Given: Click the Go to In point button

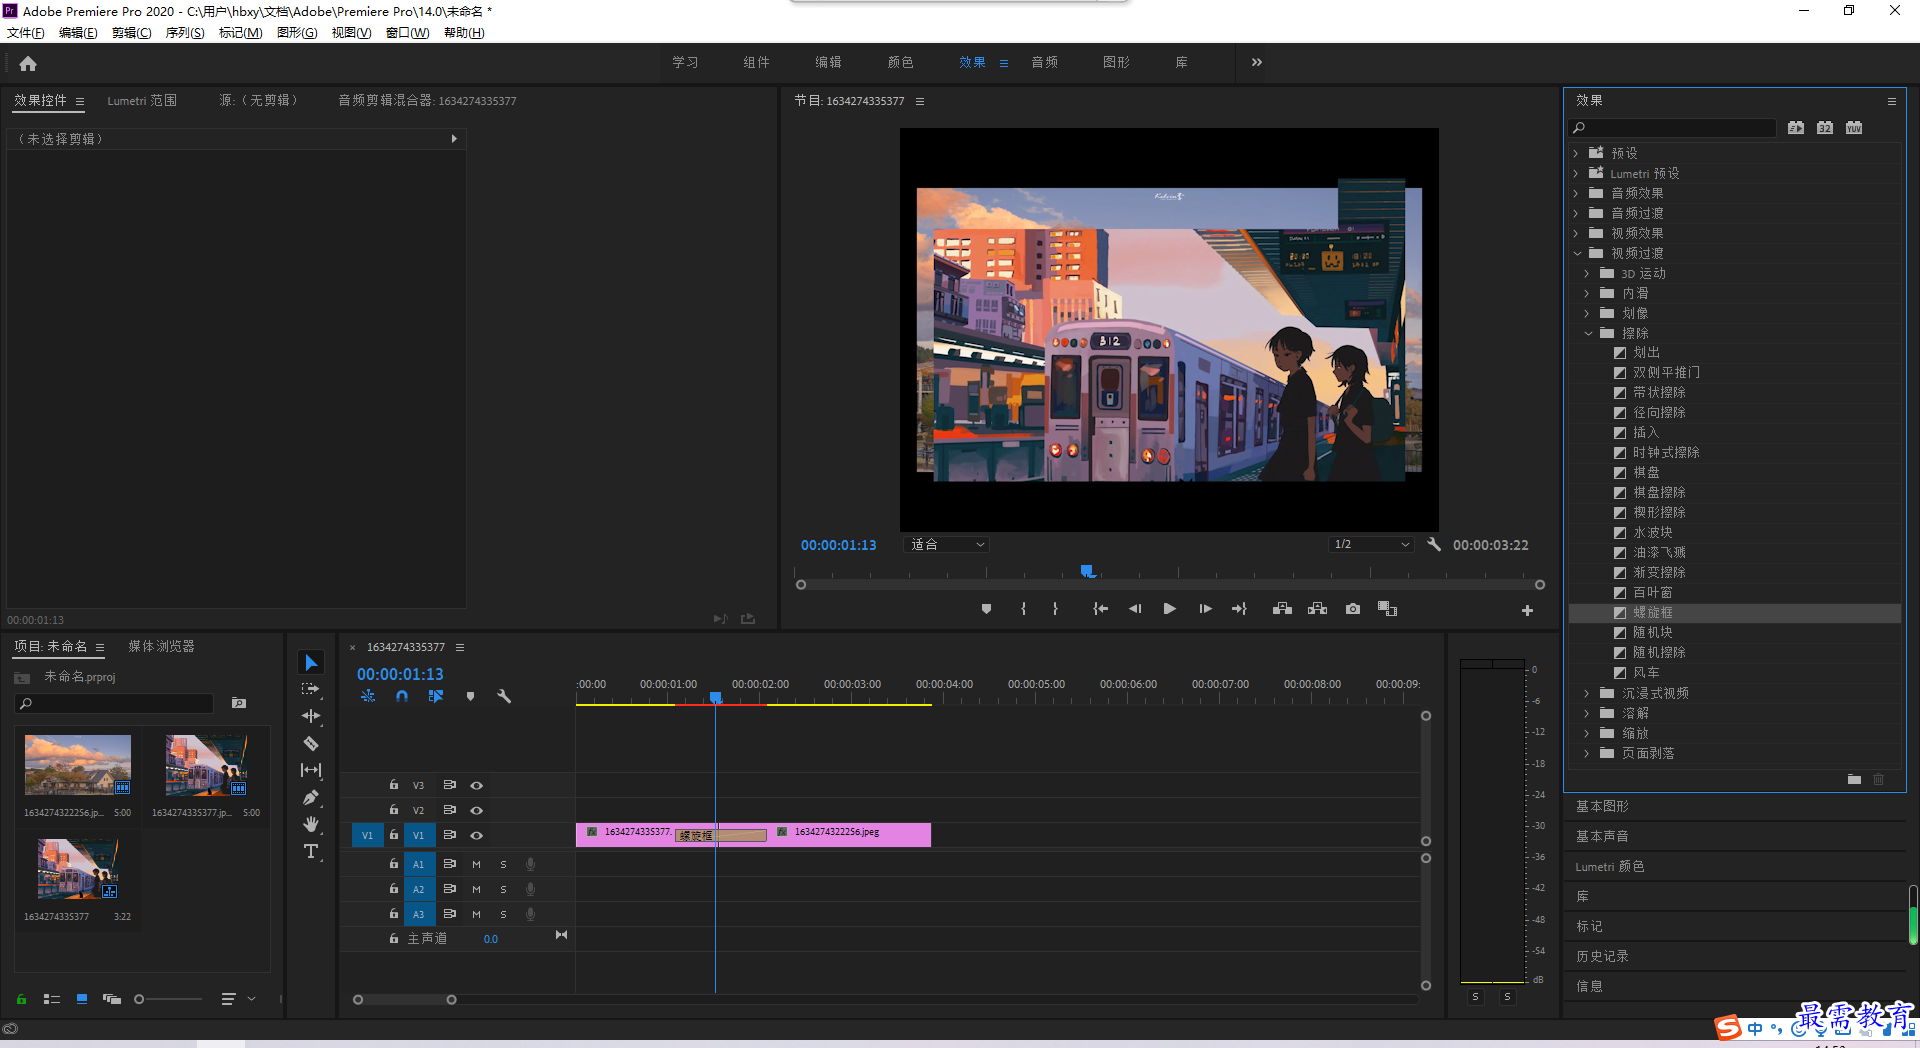Looking at the screenshot, I should [1100, 609].
